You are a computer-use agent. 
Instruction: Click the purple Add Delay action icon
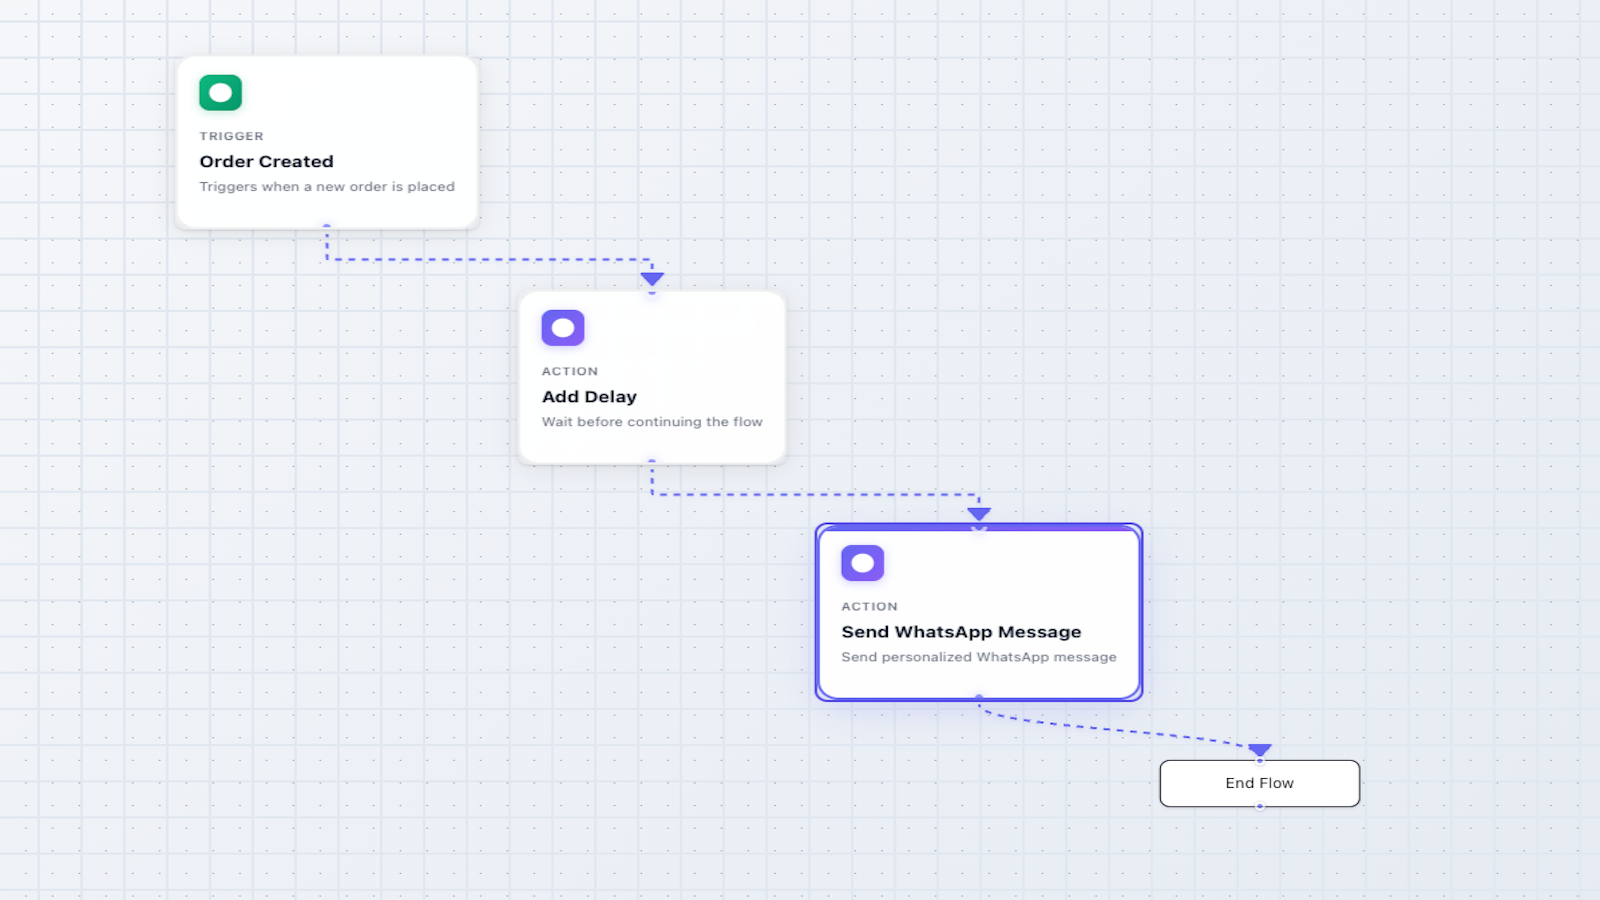pyautogui.click(x=562, y=327)
